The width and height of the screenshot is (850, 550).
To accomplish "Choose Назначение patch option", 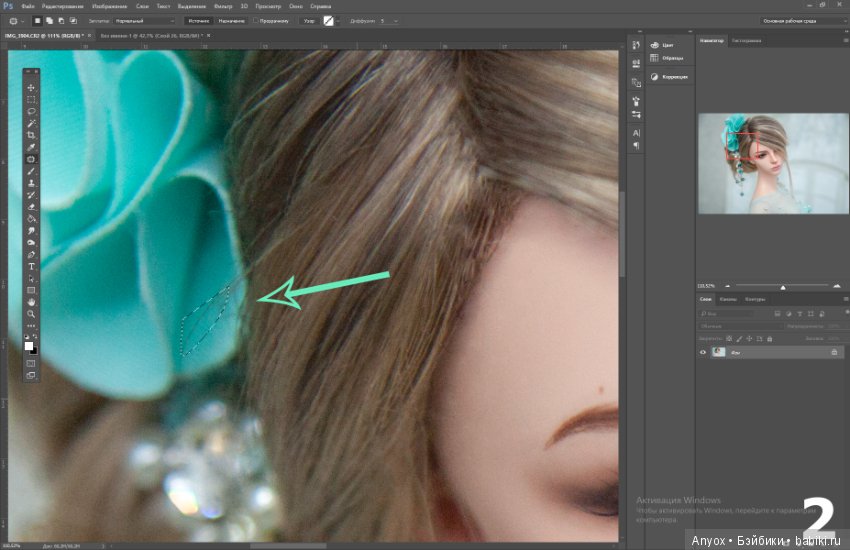I will (231, 21).
